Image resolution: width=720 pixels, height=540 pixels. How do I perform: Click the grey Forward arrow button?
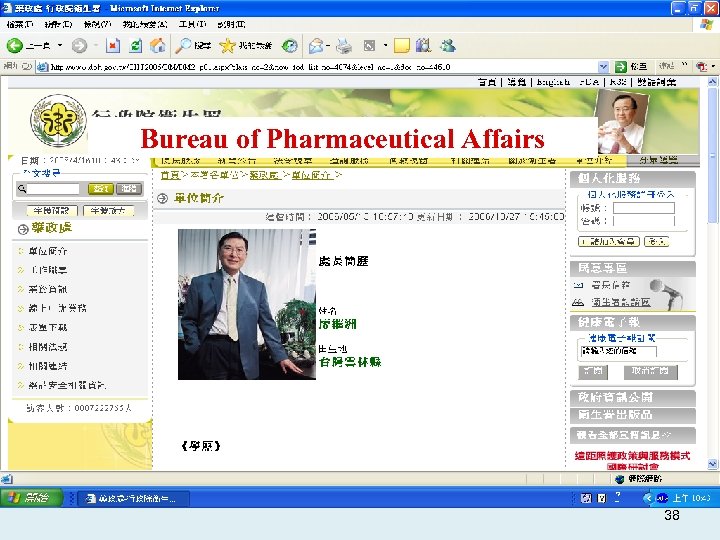coord(79,45)
